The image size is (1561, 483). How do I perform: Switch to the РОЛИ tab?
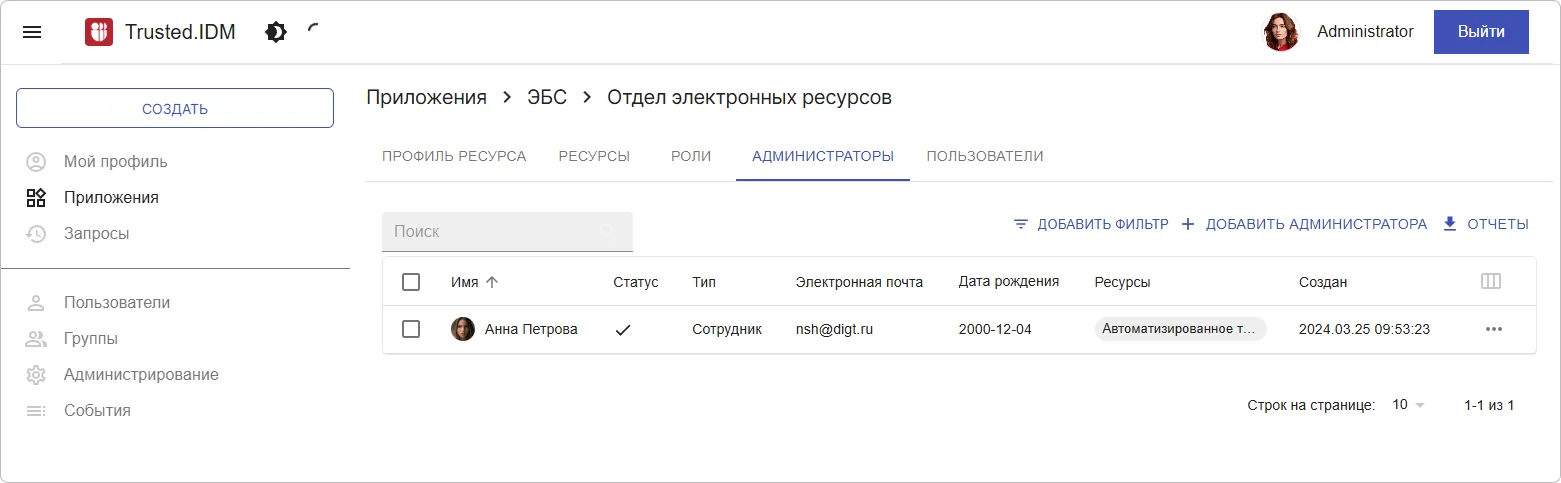click(691, 156)
